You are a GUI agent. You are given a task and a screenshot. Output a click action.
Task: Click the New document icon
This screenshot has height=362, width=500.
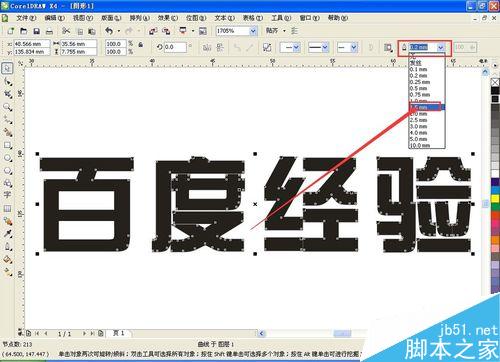click(x=11, y=31)
